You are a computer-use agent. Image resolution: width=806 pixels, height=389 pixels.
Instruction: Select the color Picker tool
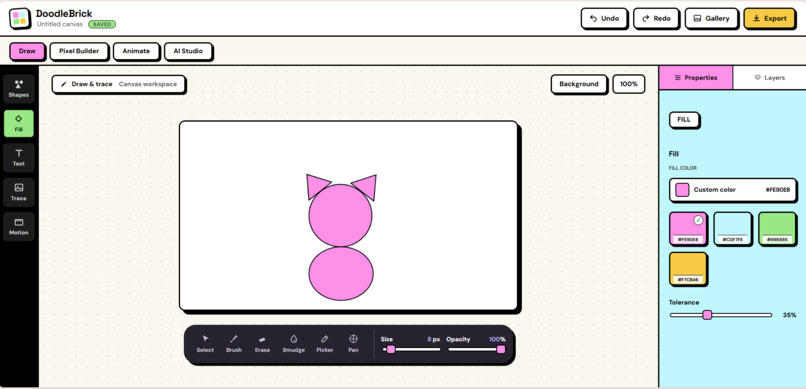(324, 344)
